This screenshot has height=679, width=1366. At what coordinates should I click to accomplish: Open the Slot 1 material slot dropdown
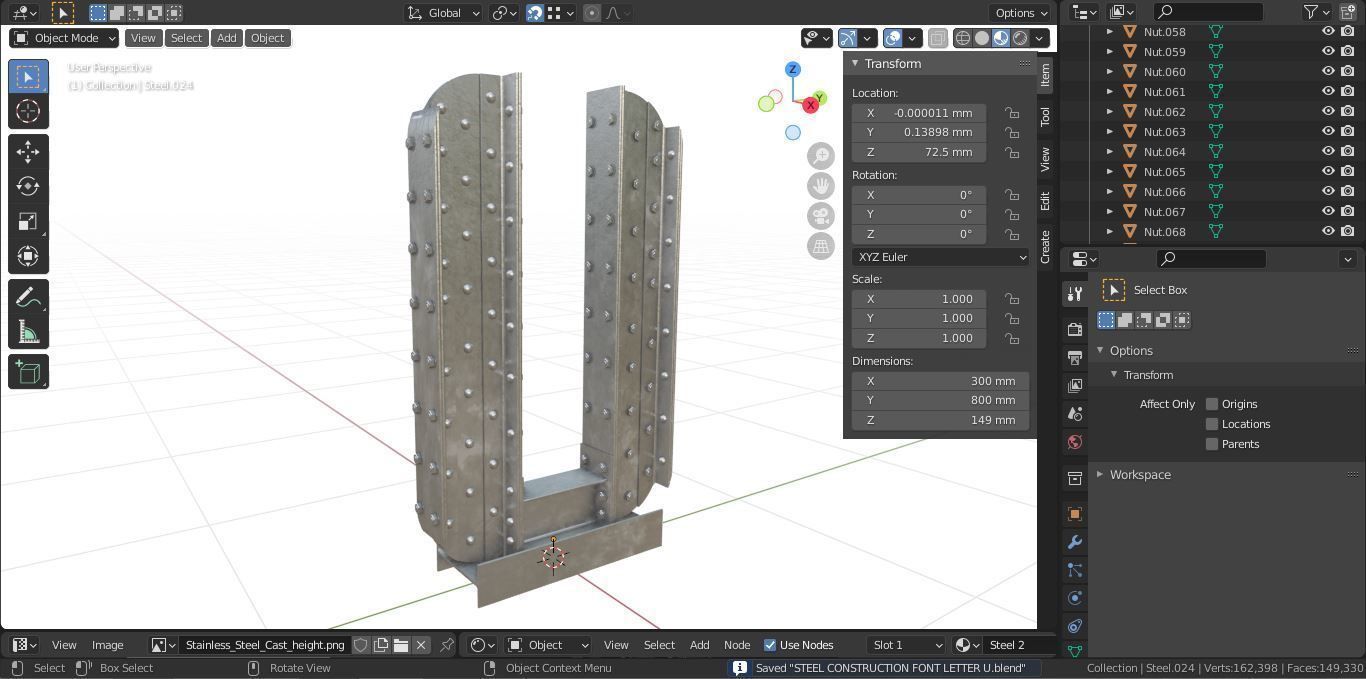click(x=906, y=645)
